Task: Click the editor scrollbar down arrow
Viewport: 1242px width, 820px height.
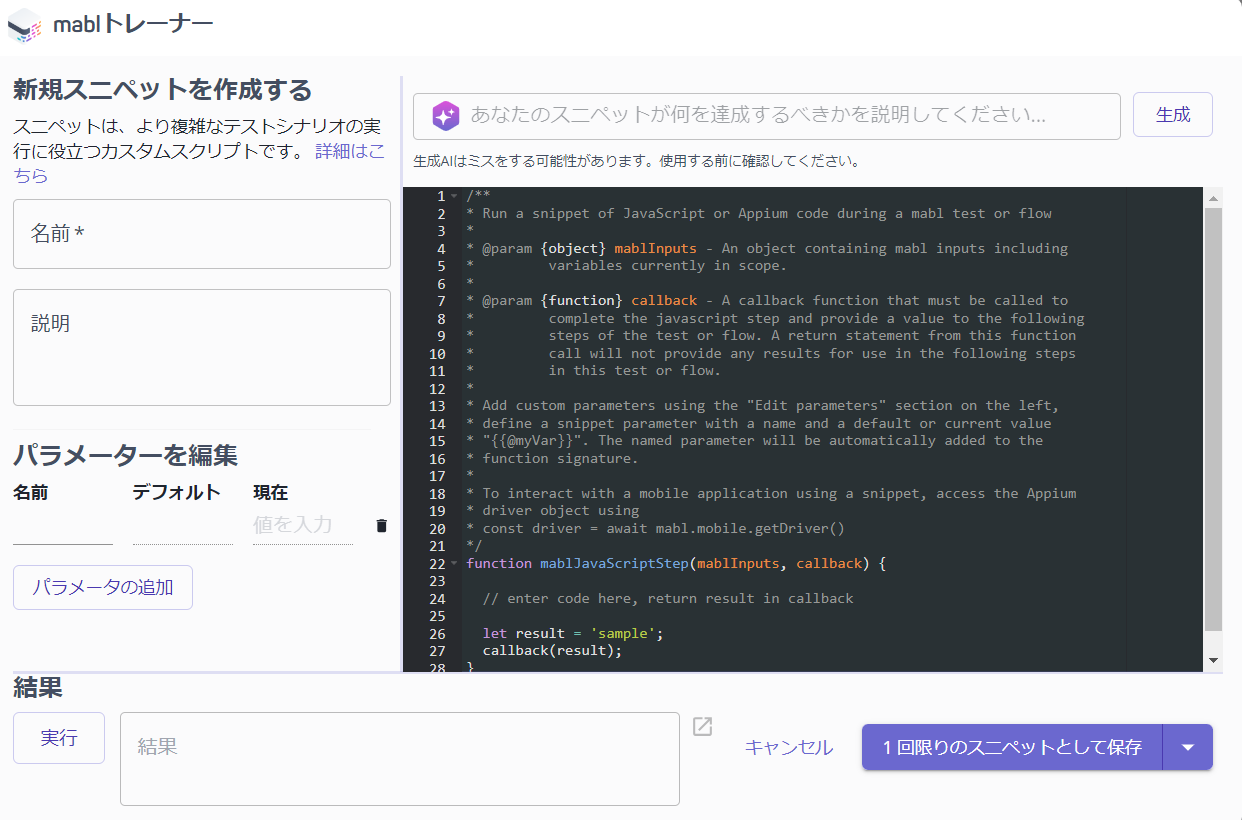Action: click(1213, 661)
